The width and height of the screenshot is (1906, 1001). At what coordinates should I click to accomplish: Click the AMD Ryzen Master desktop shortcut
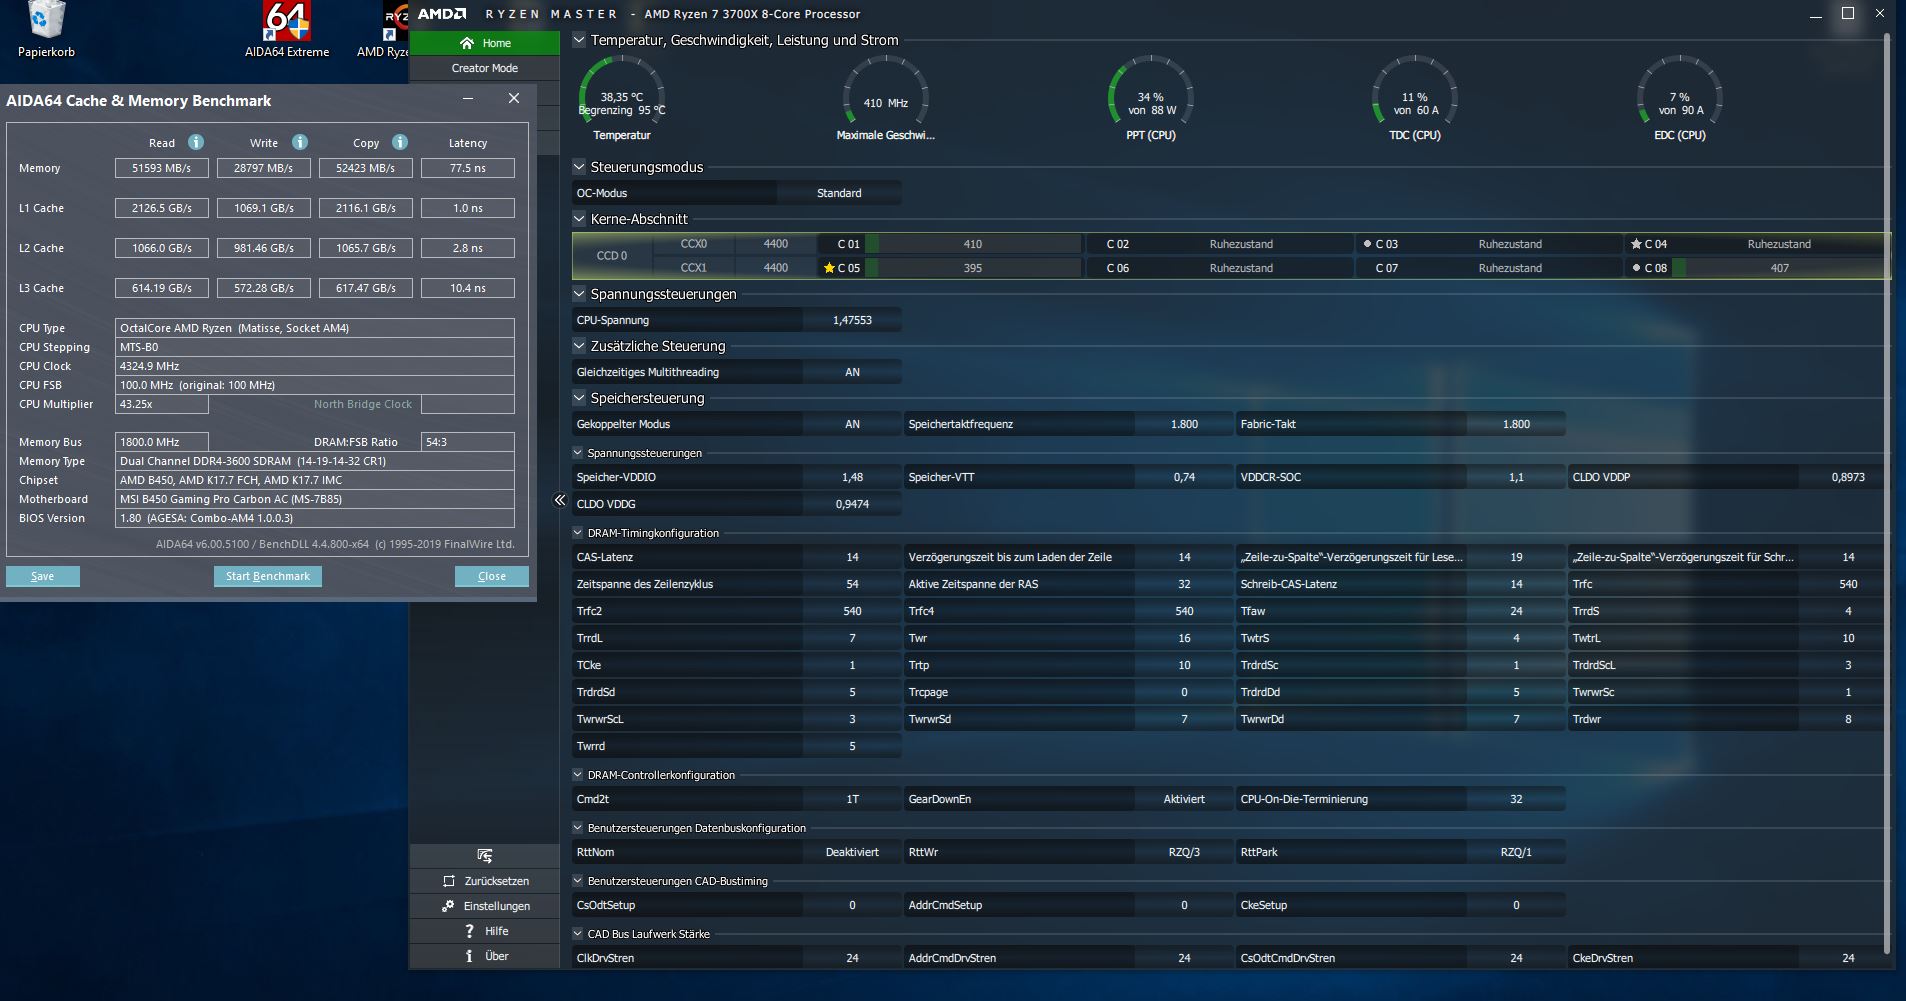384,30
